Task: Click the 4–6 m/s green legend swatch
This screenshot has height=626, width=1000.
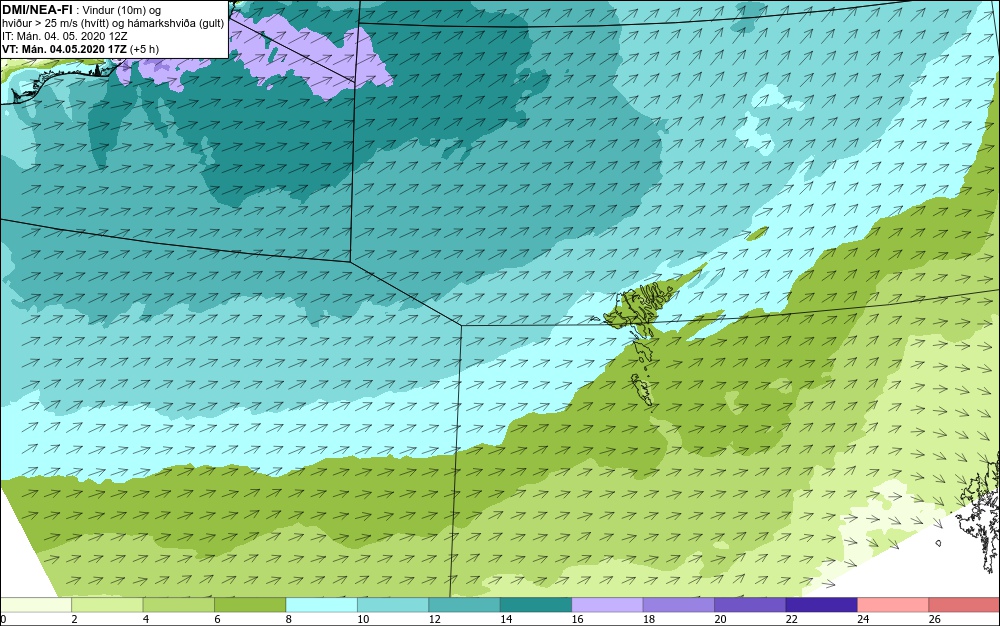Action: [x=179, y=605]
